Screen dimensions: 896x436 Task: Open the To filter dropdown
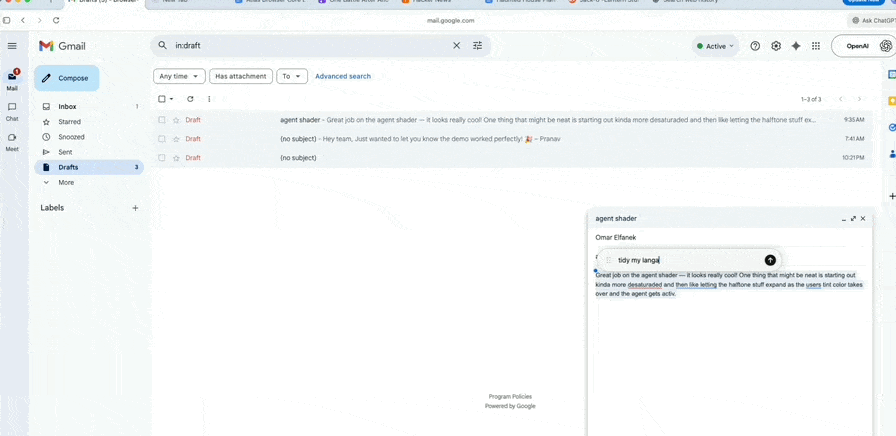coord(292,76)
